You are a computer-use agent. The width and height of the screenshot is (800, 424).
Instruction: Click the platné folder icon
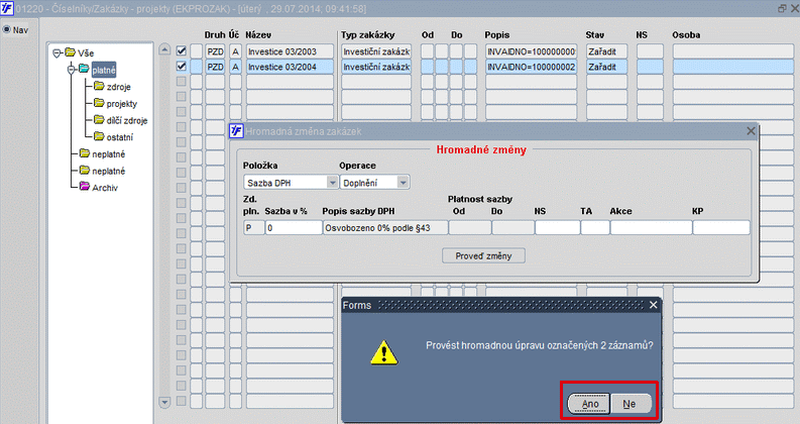(x=84, y=69)
